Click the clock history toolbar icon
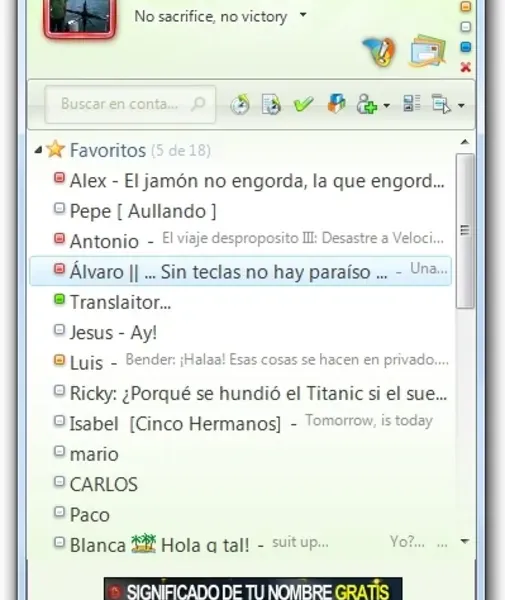This screenshot has width=505, height=600. [240, 104]
